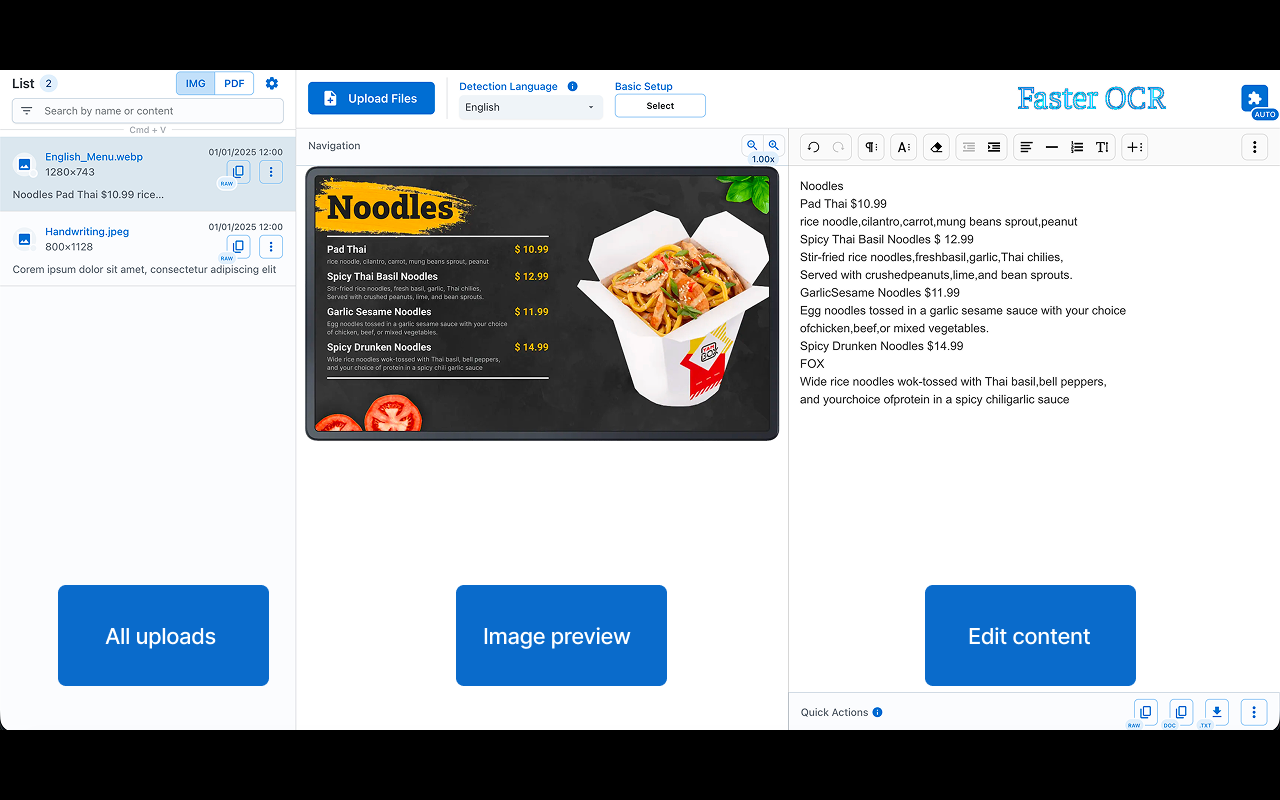Screen dimensions: 1280x800
Task: Open the editor toolbar overflow menu
Action: [x=1255, y=147]
